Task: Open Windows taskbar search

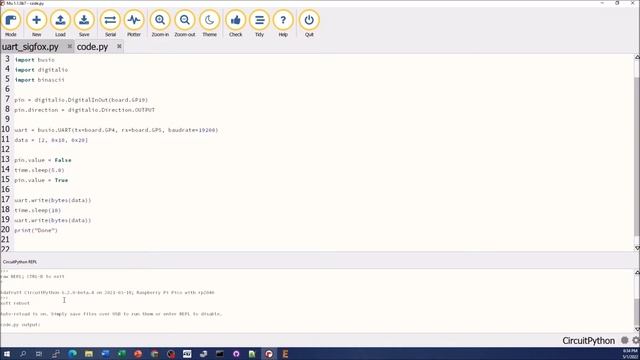Action: 23,354
